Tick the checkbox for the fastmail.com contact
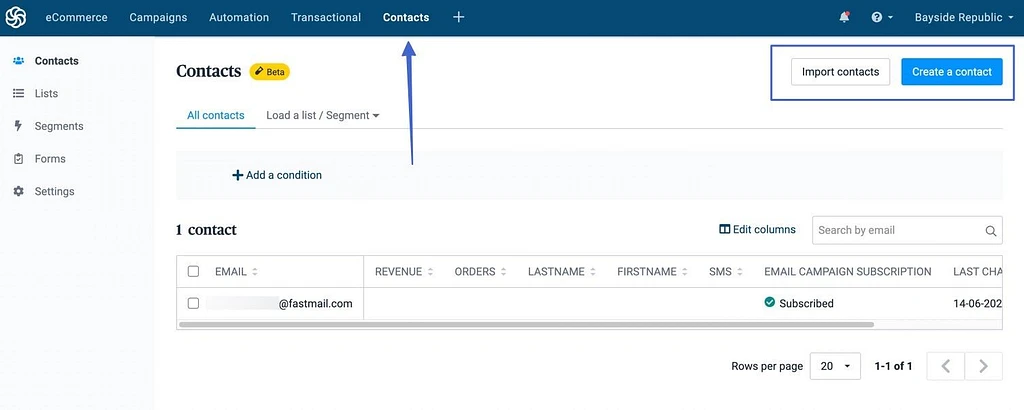Screen dimensions: 1024x410 click(x=193, y=304)
